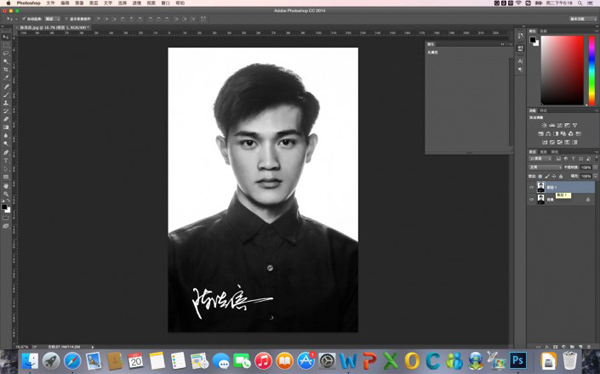Select the open JPG document tab
The image size is (600, 374).
pyautogui.click(x=54, y=28)
